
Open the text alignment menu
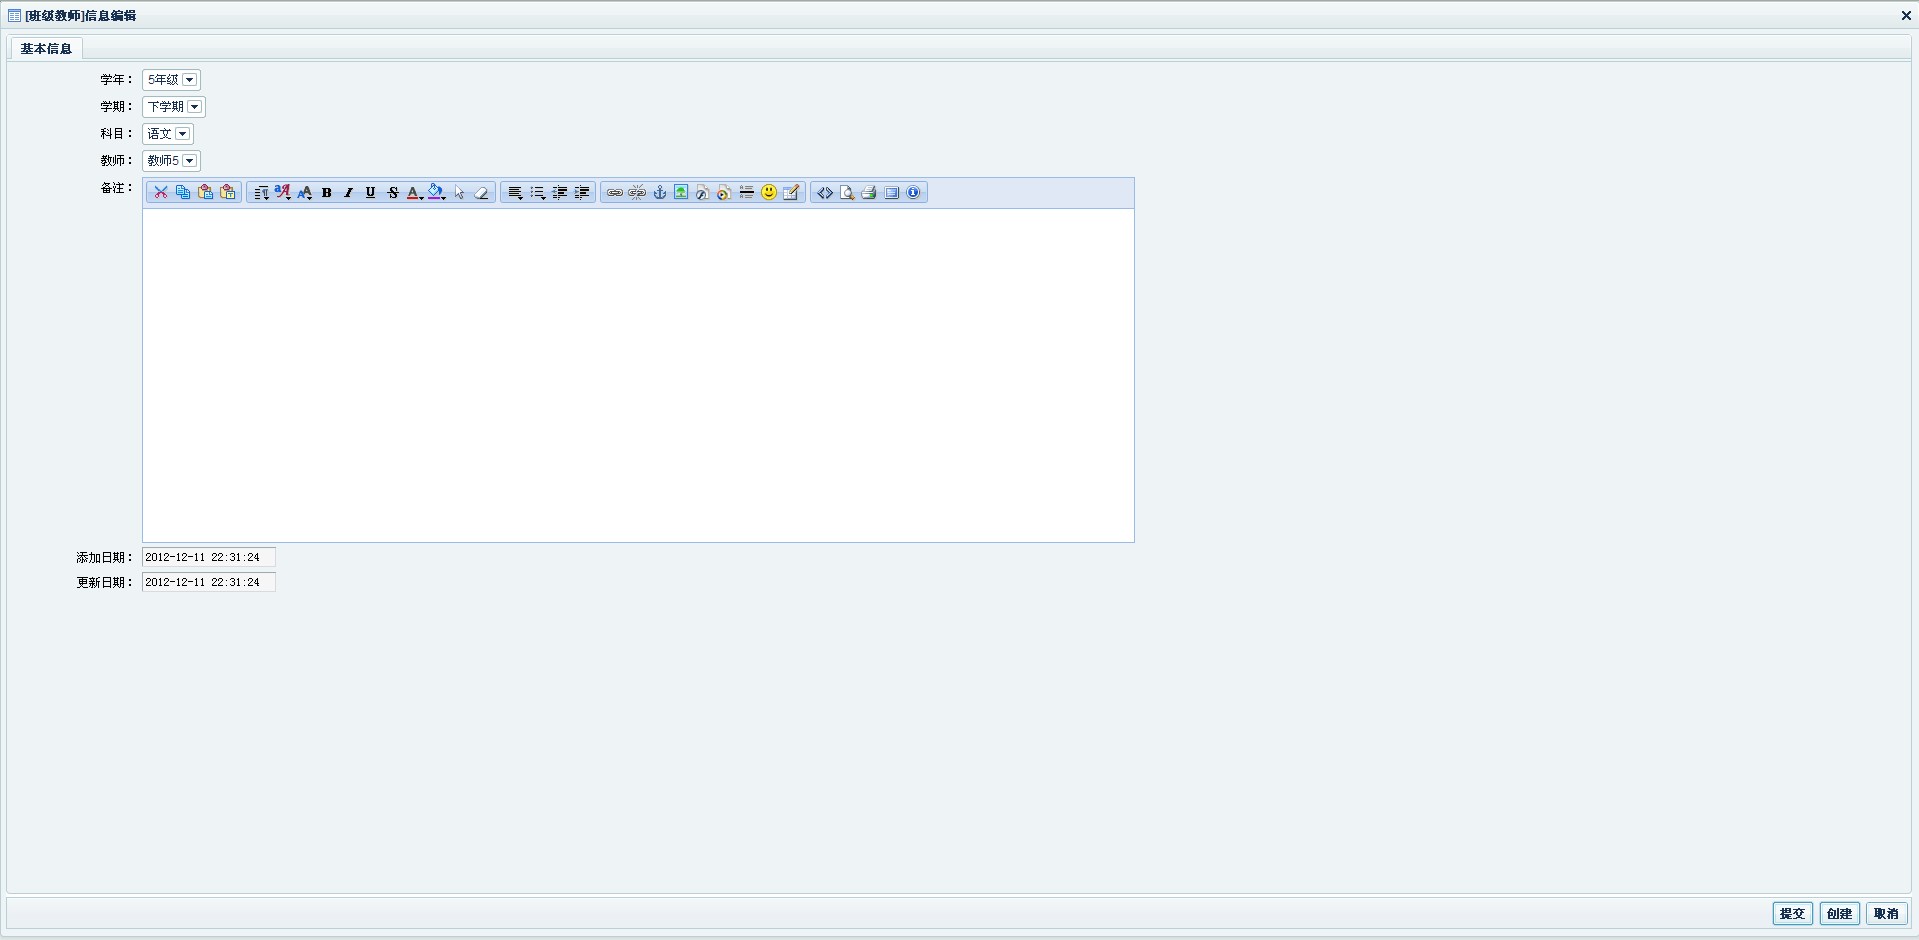click(515, 192)
